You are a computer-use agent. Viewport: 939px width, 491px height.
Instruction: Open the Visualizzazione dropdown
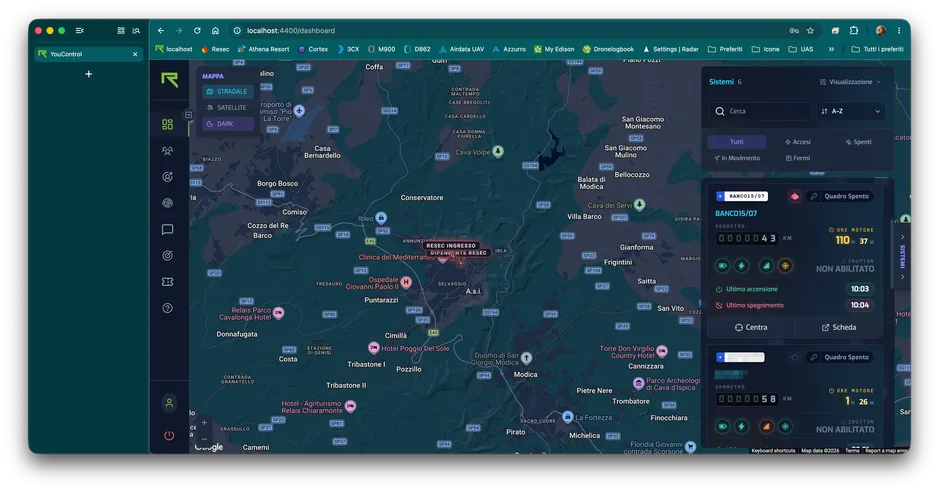(x=850, y=82)
